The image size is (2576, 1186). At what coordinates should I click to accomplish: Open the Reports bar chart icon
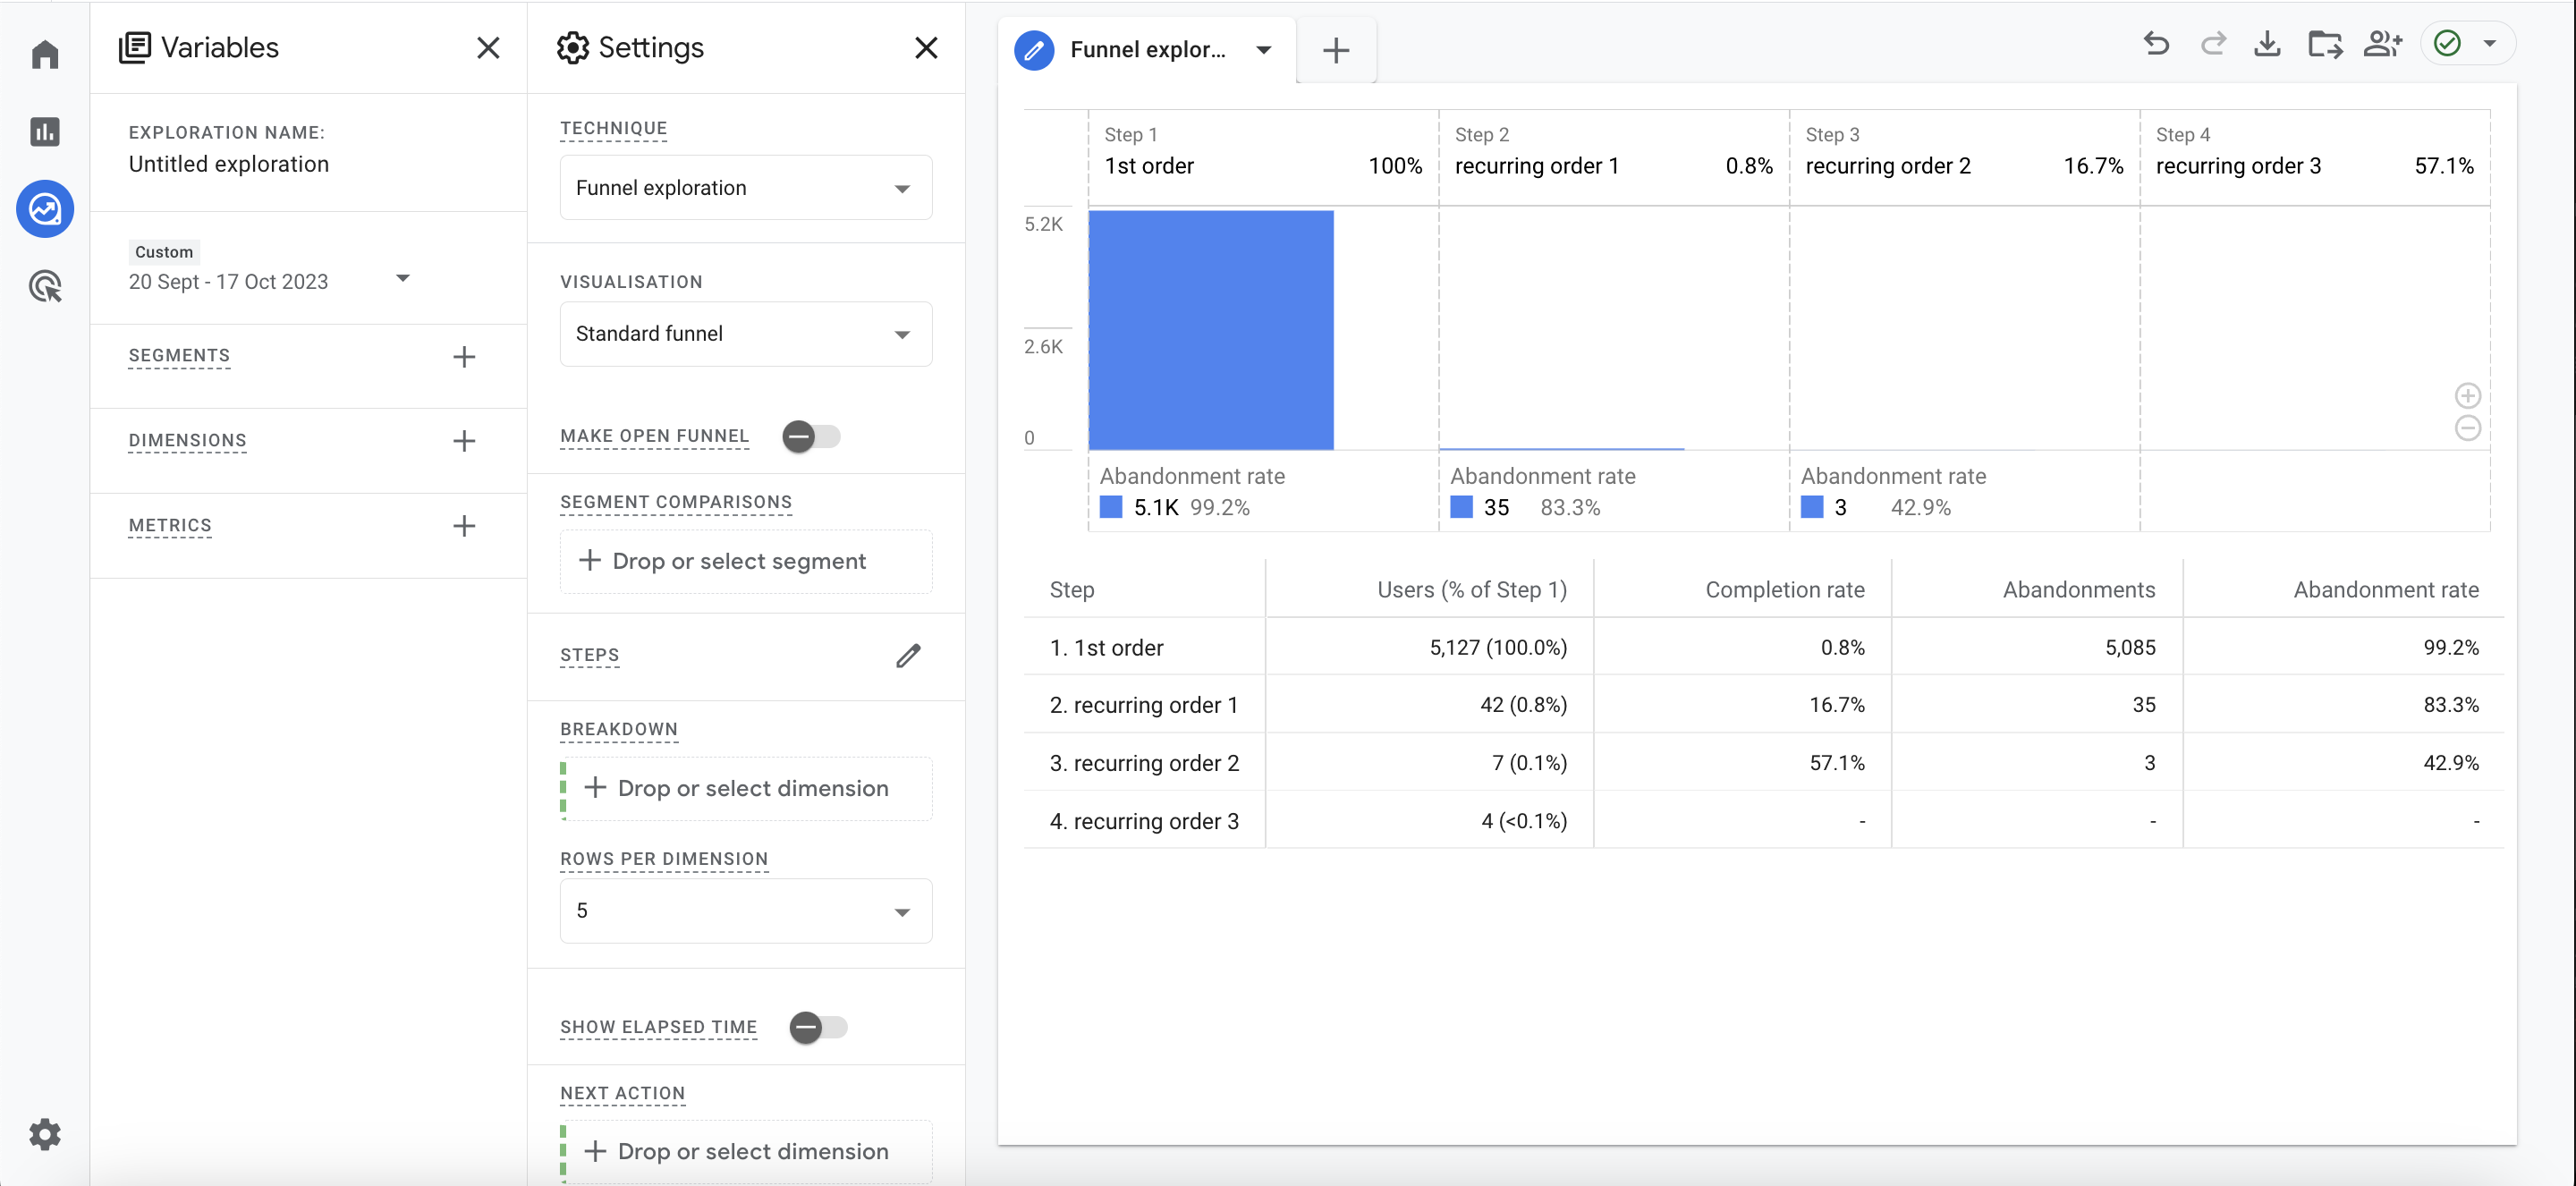tap(45, 131)
